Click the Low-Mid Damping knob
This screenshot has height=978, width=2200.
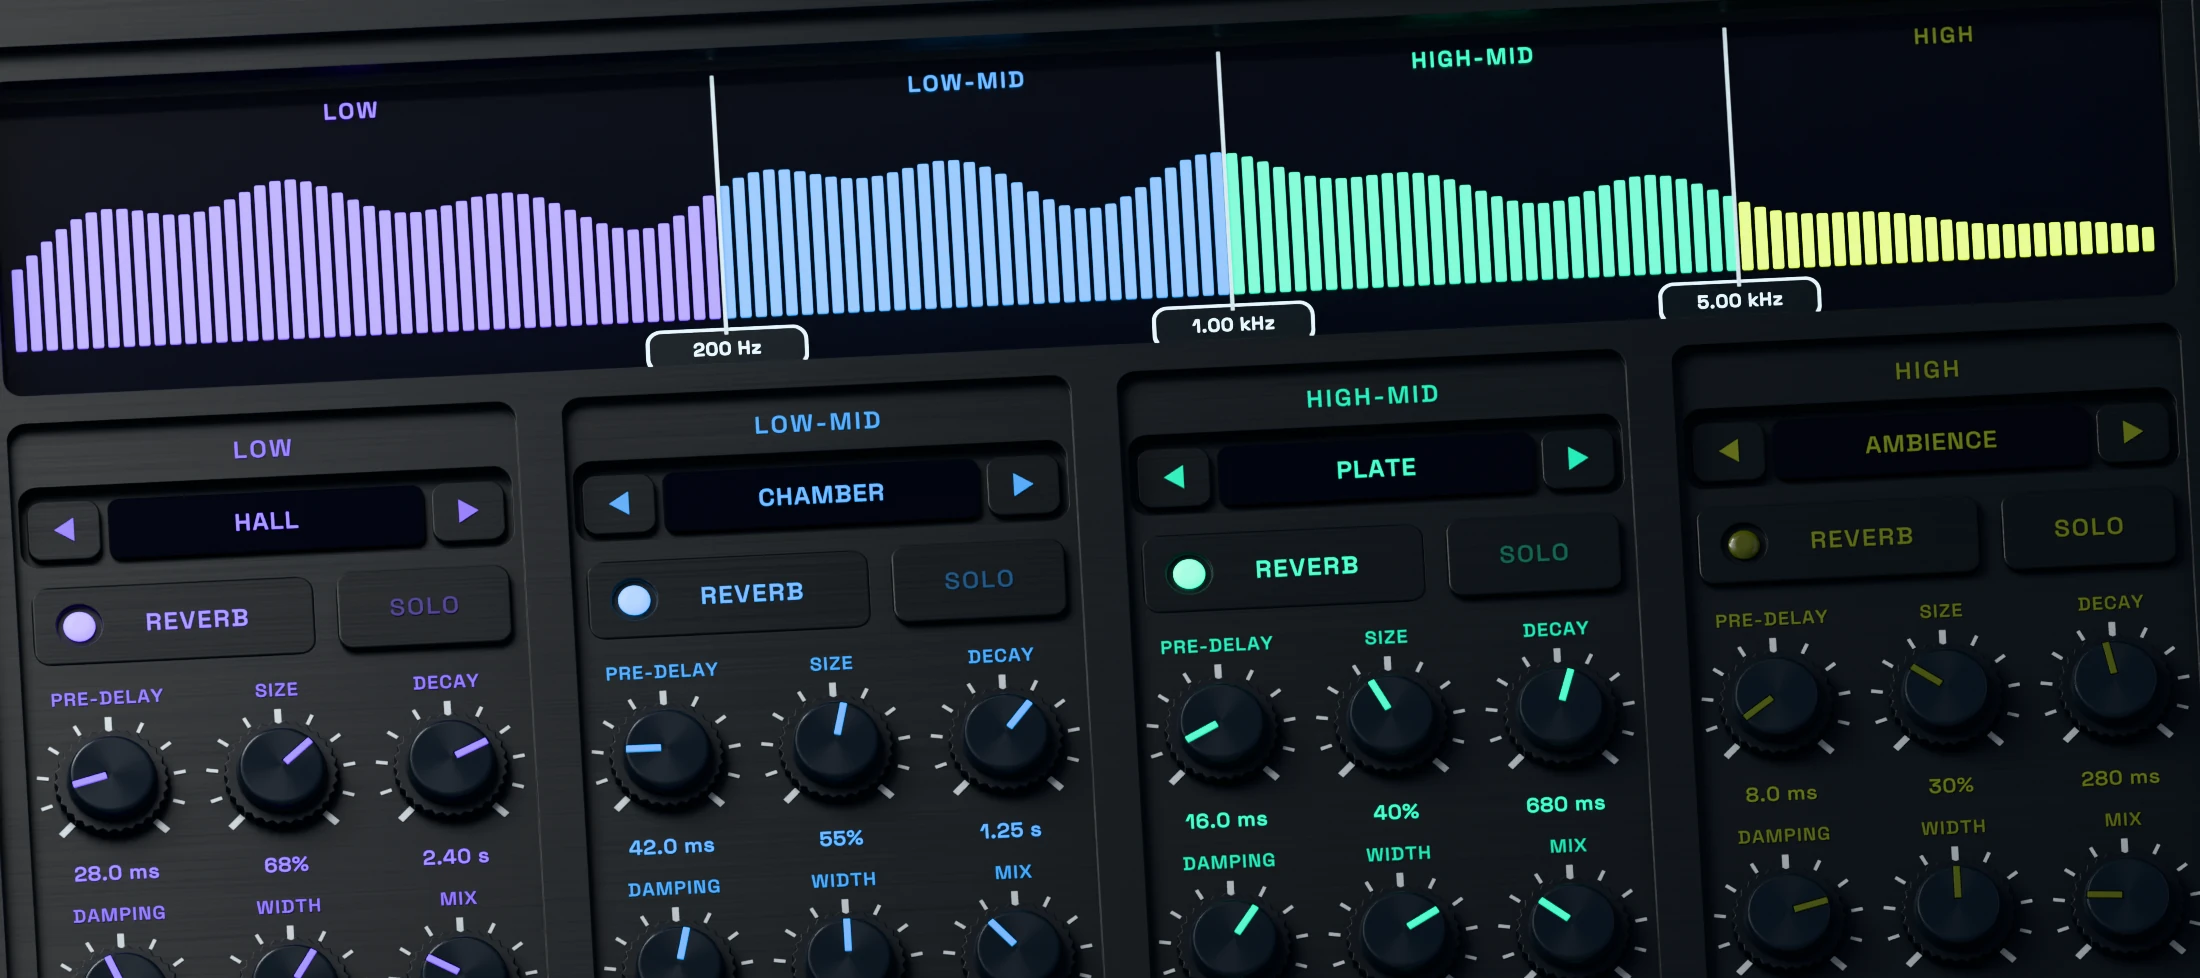pos(681,953)
